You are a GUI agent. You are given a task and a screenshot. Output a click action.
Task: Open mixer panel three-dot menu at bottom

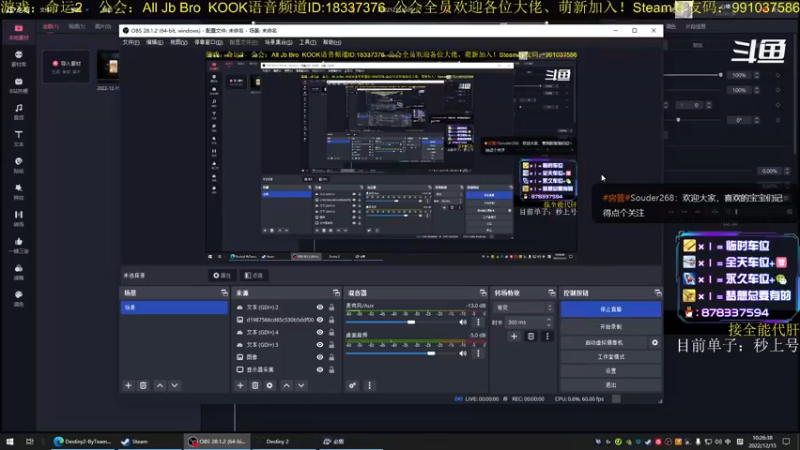[369, 385]
